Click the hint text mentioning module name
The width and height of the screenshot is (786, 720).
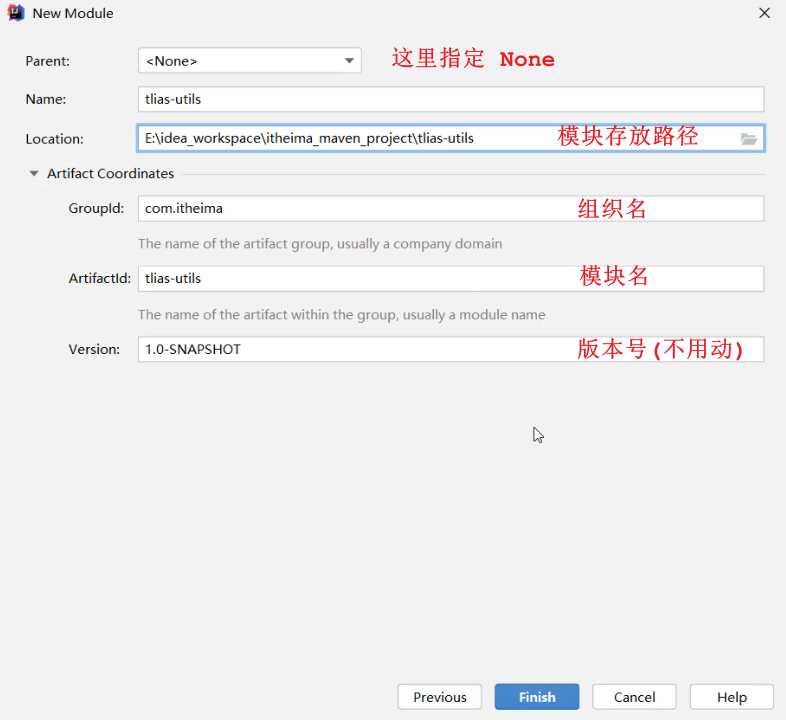coord(341,314)
